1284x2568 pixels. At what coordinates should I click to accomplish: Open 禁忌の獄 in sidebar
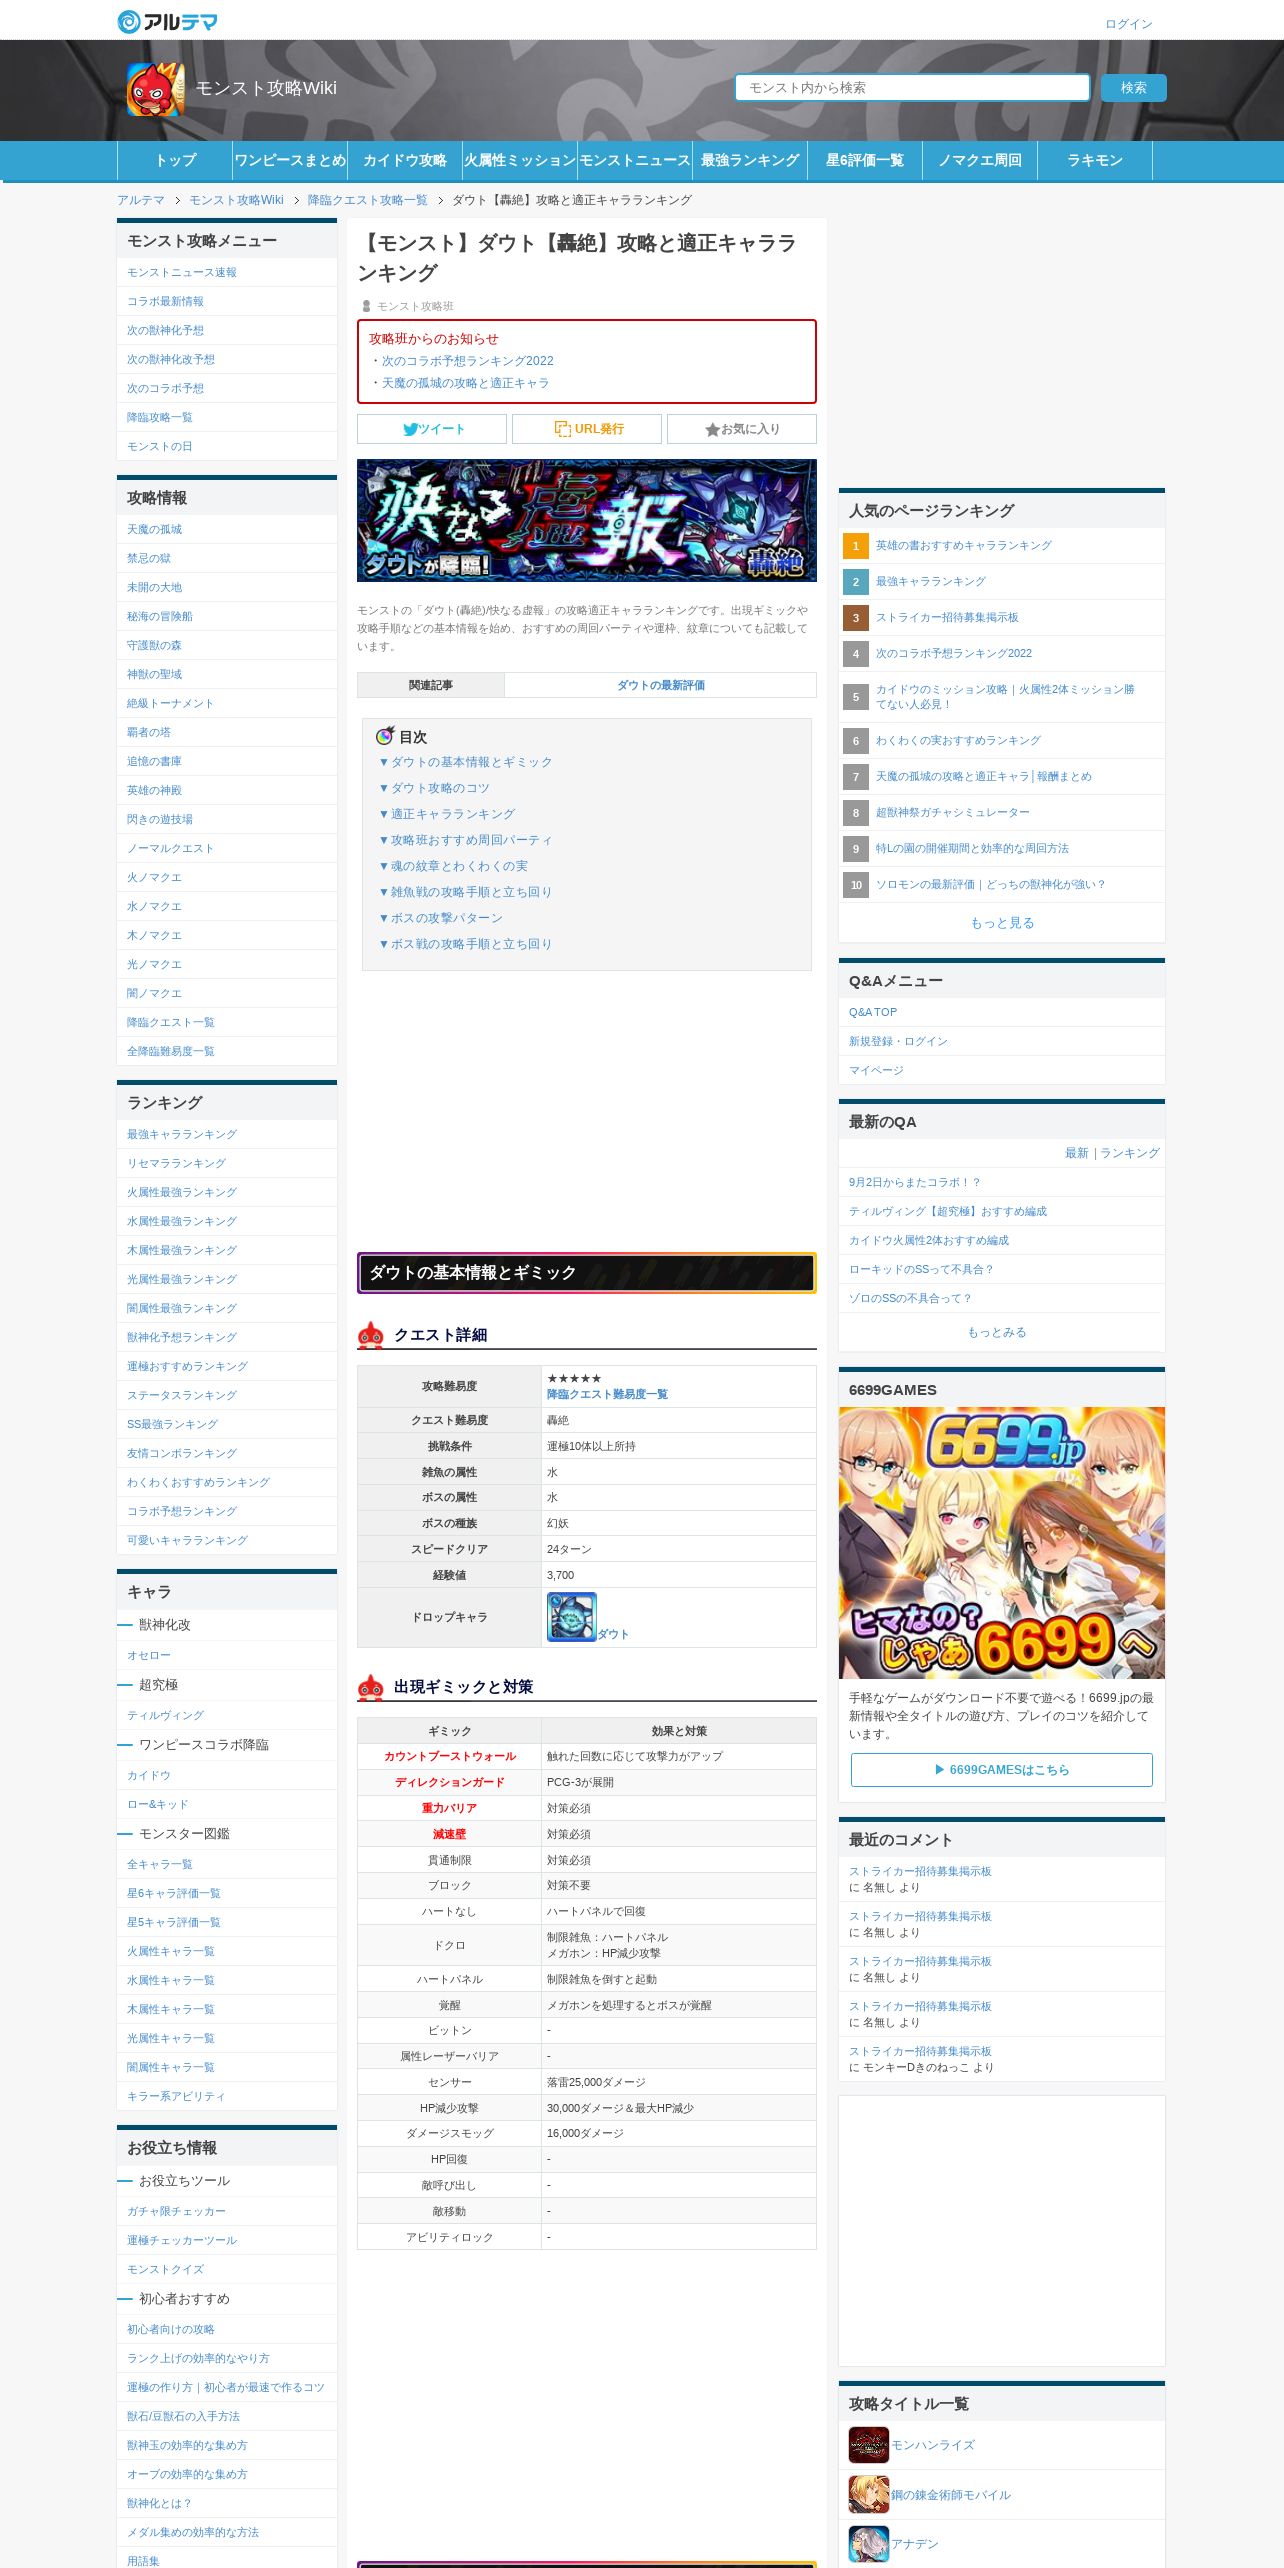pyautogui.click(x=148, y=558)
